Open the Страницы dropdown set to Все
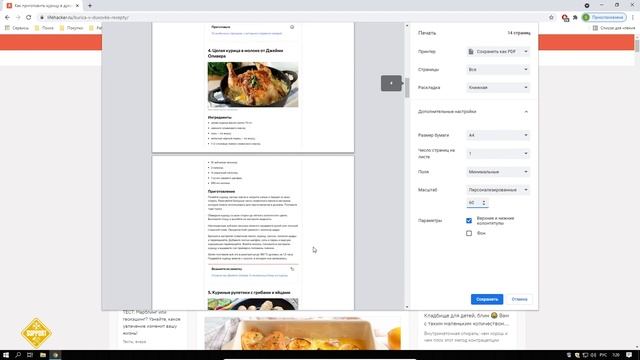This screenshot has height=360, width=640. pos(498,70)
